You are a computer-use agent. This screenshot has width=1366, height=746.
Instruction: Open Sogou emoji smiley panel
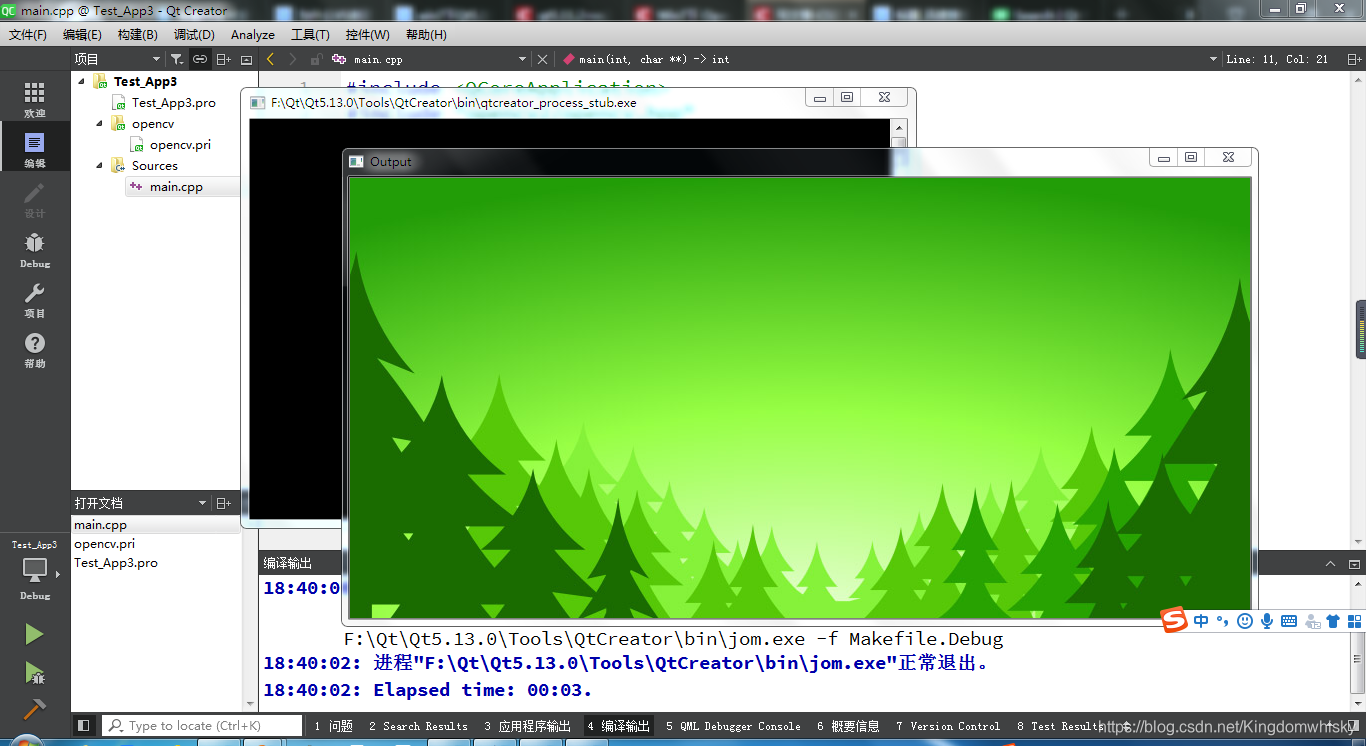point(1244,621)
